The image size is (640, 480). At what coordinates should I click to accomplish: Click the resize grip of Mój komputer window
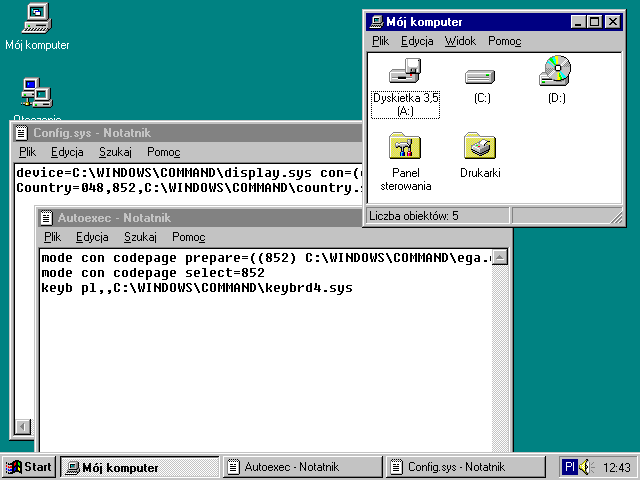616,218
